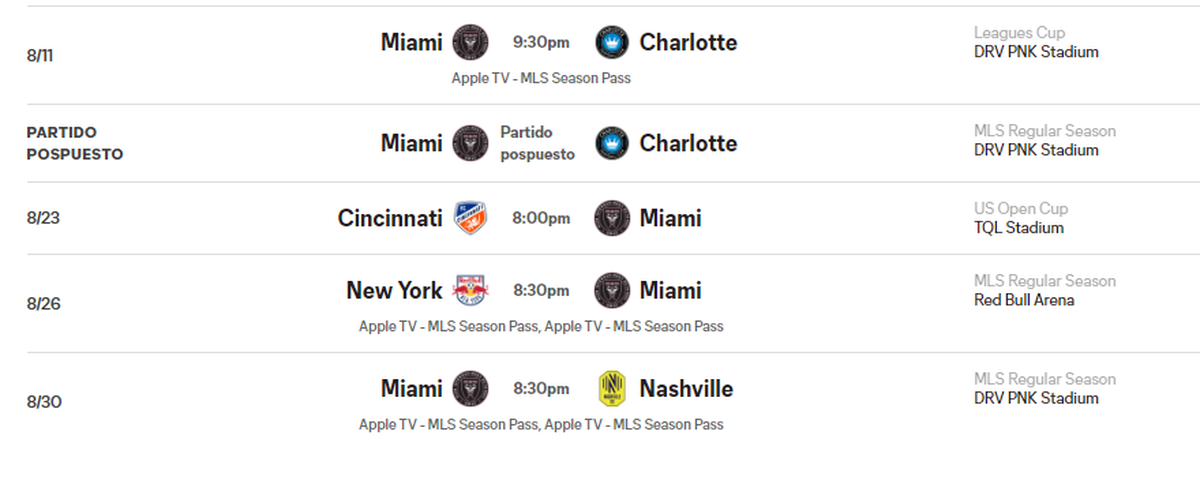Open the Cincinnati team name link
The image size is (1200, 480).
[x=390, y=218]
